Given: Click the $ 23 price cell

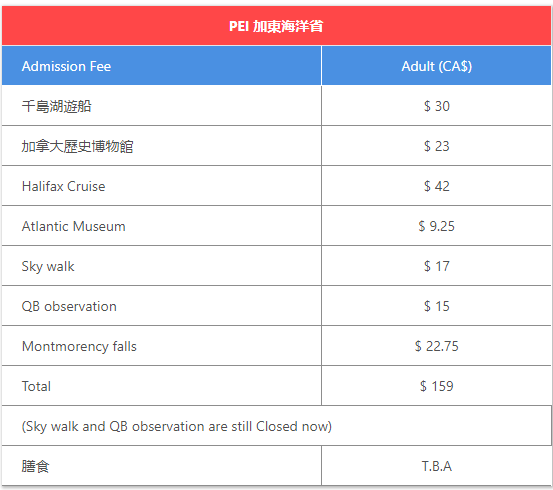Looking at the screenshot, I should (x=437, y=146).
